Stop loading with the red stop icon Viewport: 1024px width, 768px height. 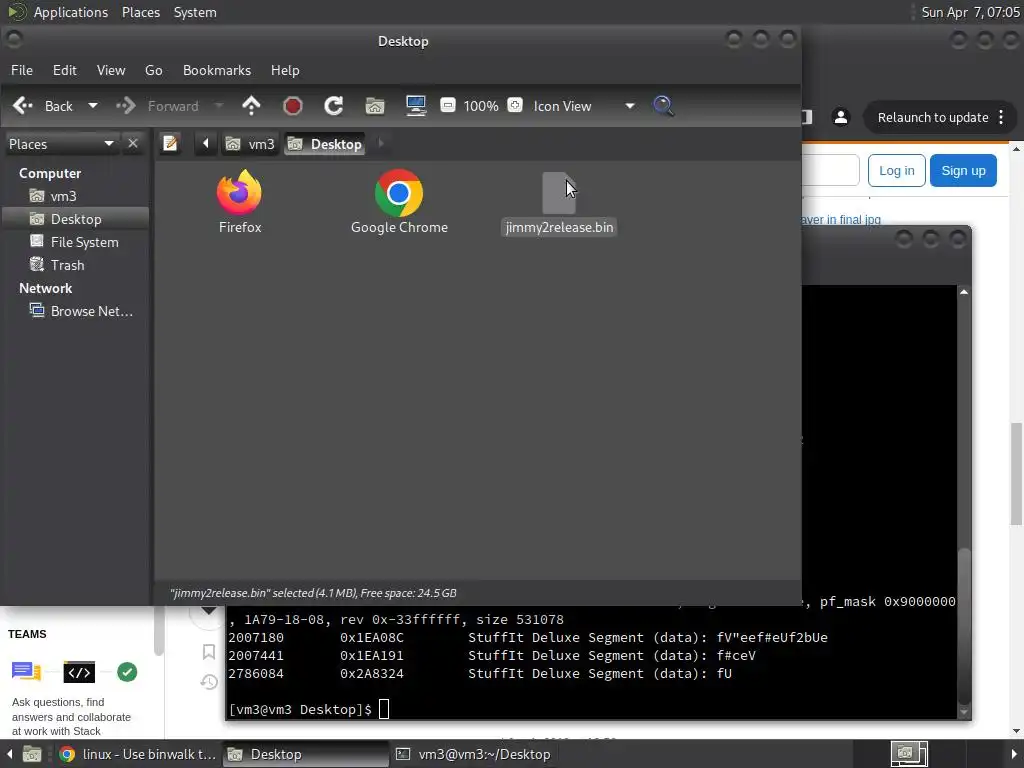(x=293, y=106)
